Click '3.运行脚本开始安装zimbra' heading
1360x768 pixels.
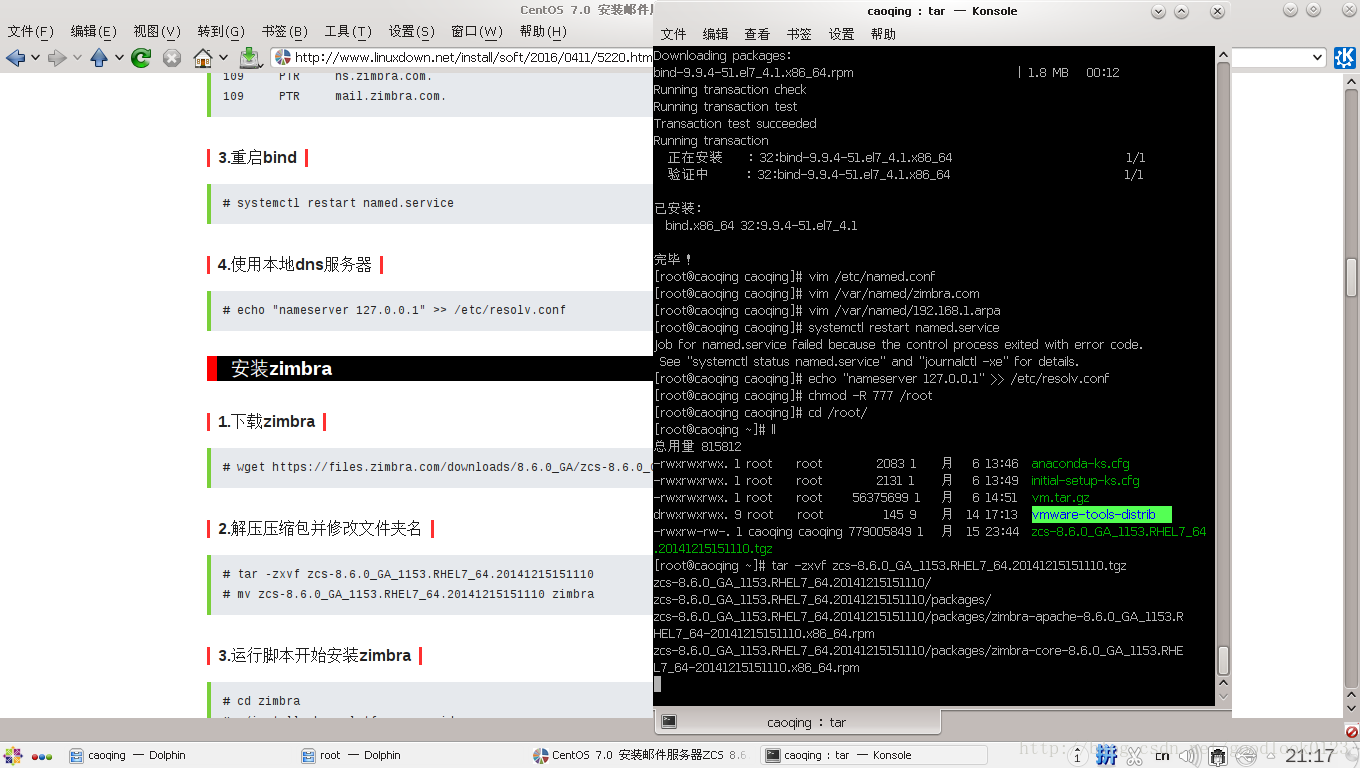(x=314, y=656)
